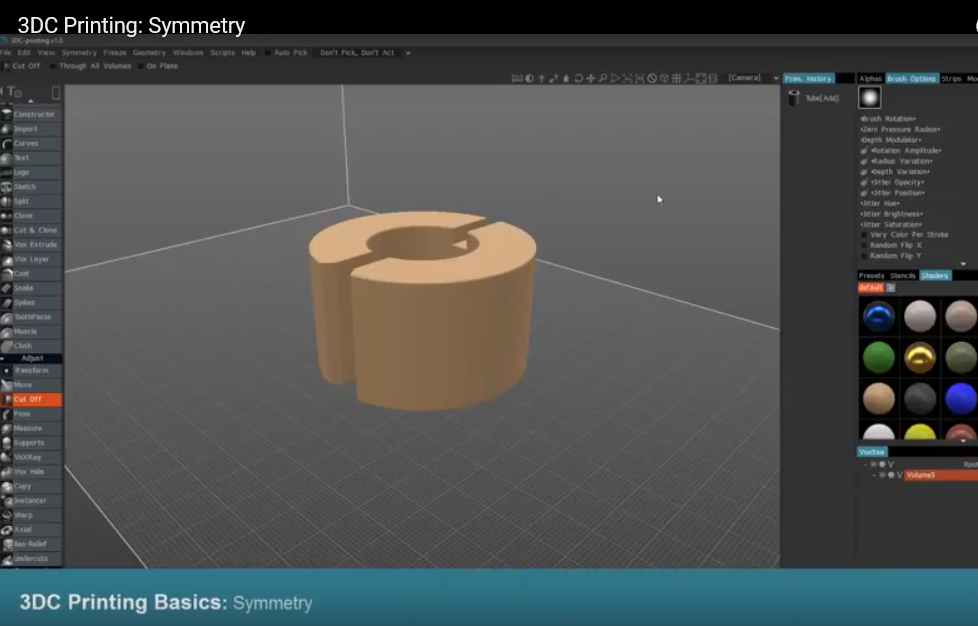Select the Text tool in left panel
The width and height of the screenshot is (978, 626).
click(x=31, y=158)
